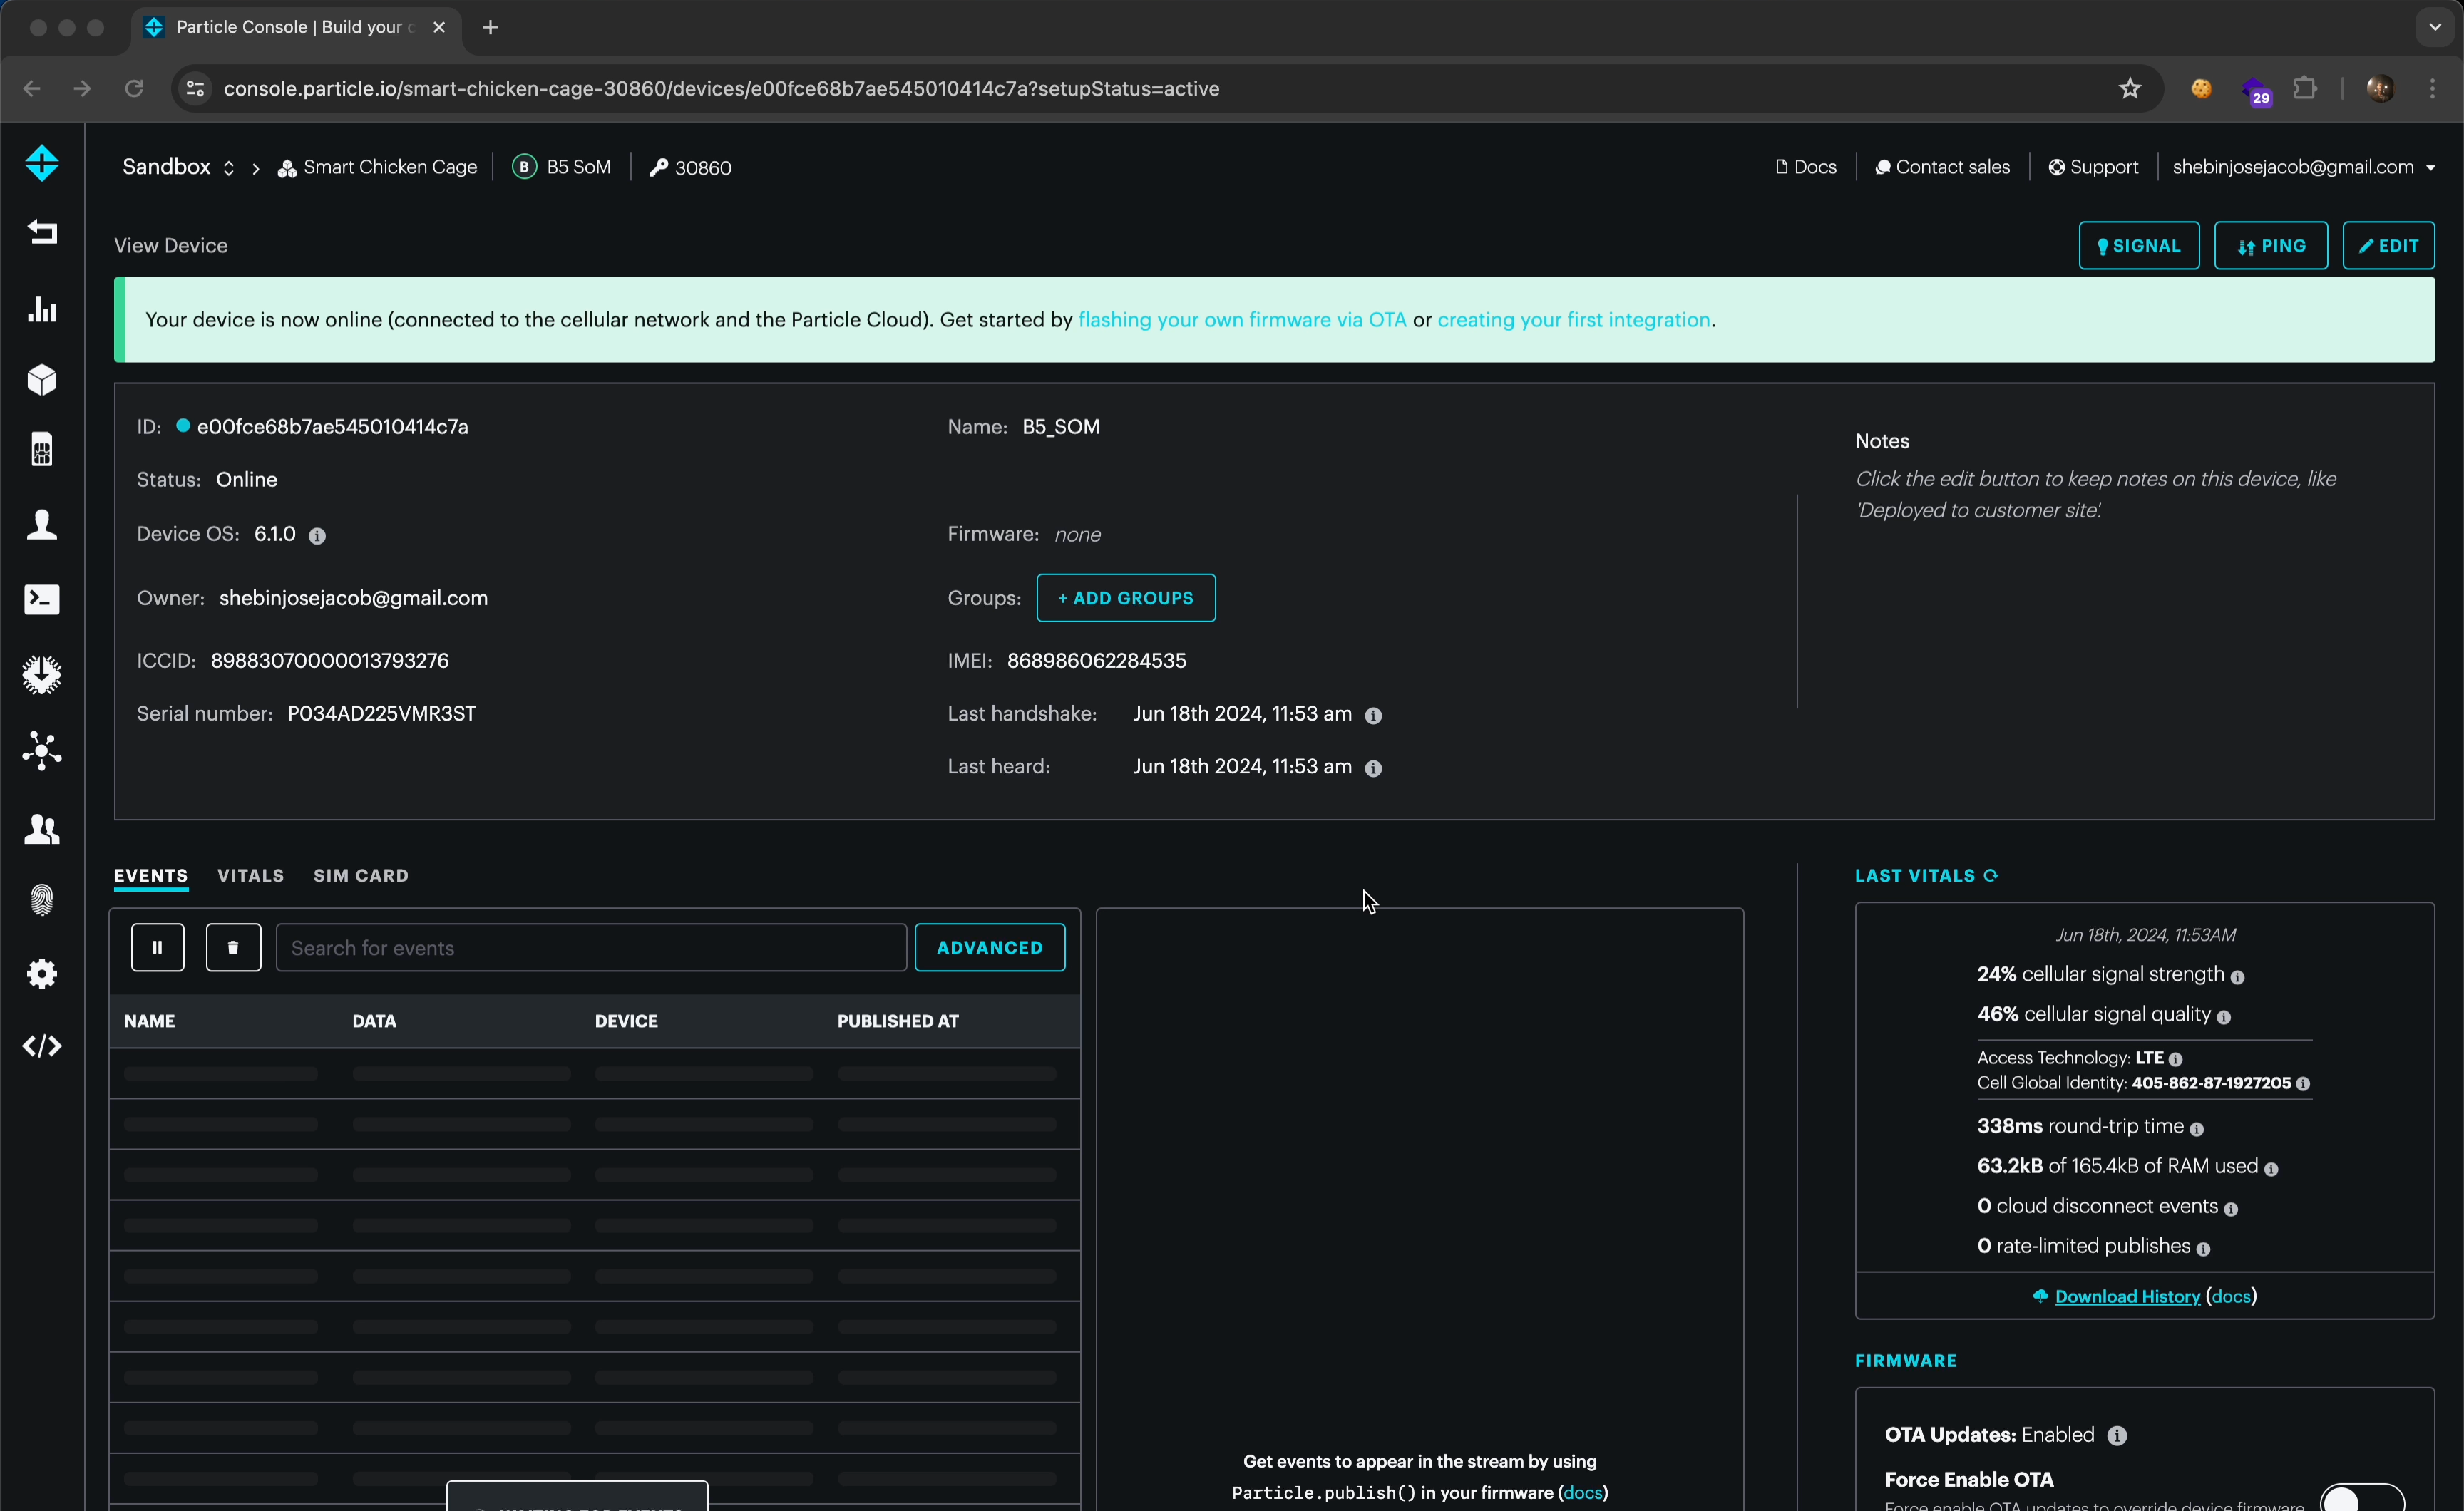Click info icon next to Cell Global Identity
The width and height of the screenshot is (2464, 1511).
pyautogui.click(x=2302, y=1084)
